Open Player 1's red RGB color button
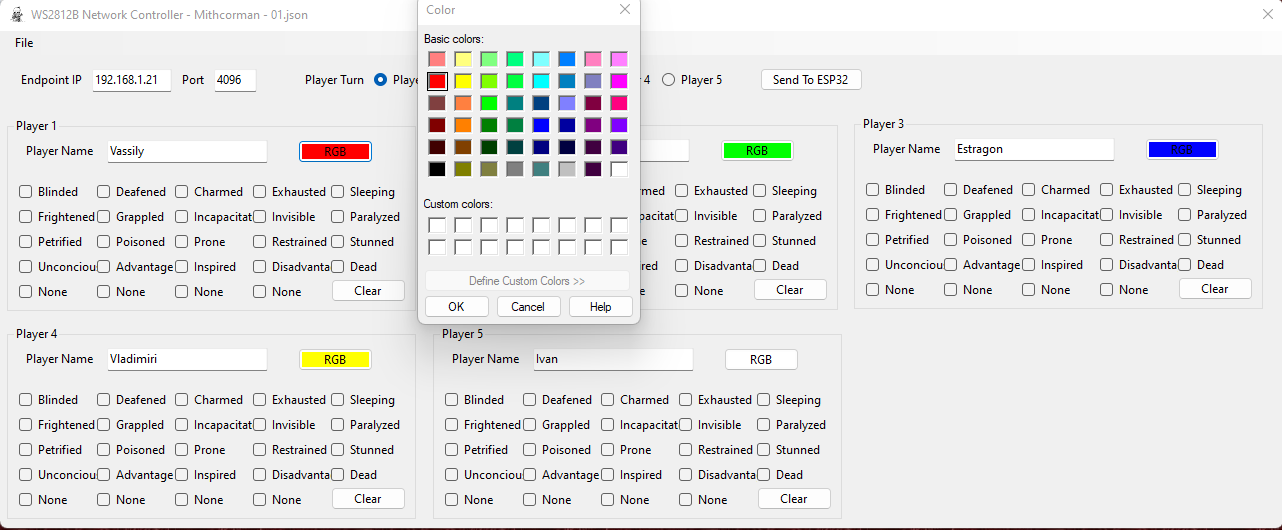Viewport: 1282px width, 530px height. [x=335, y=152]
